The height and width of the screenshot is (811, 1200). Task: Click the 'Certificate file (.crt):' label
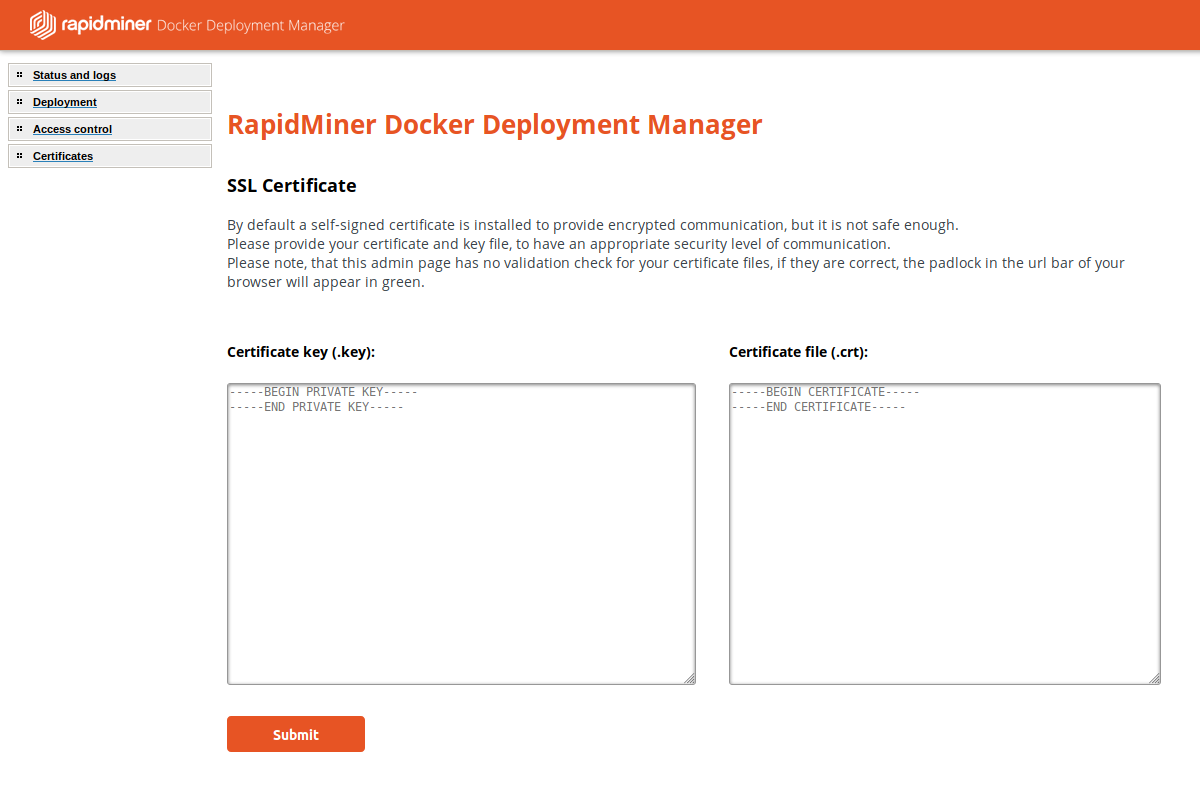click(798, 352)
